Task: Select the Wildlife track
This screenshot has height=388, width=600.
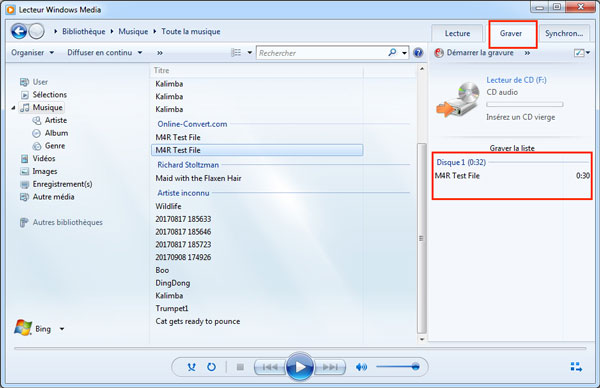Action: (168, 206)
